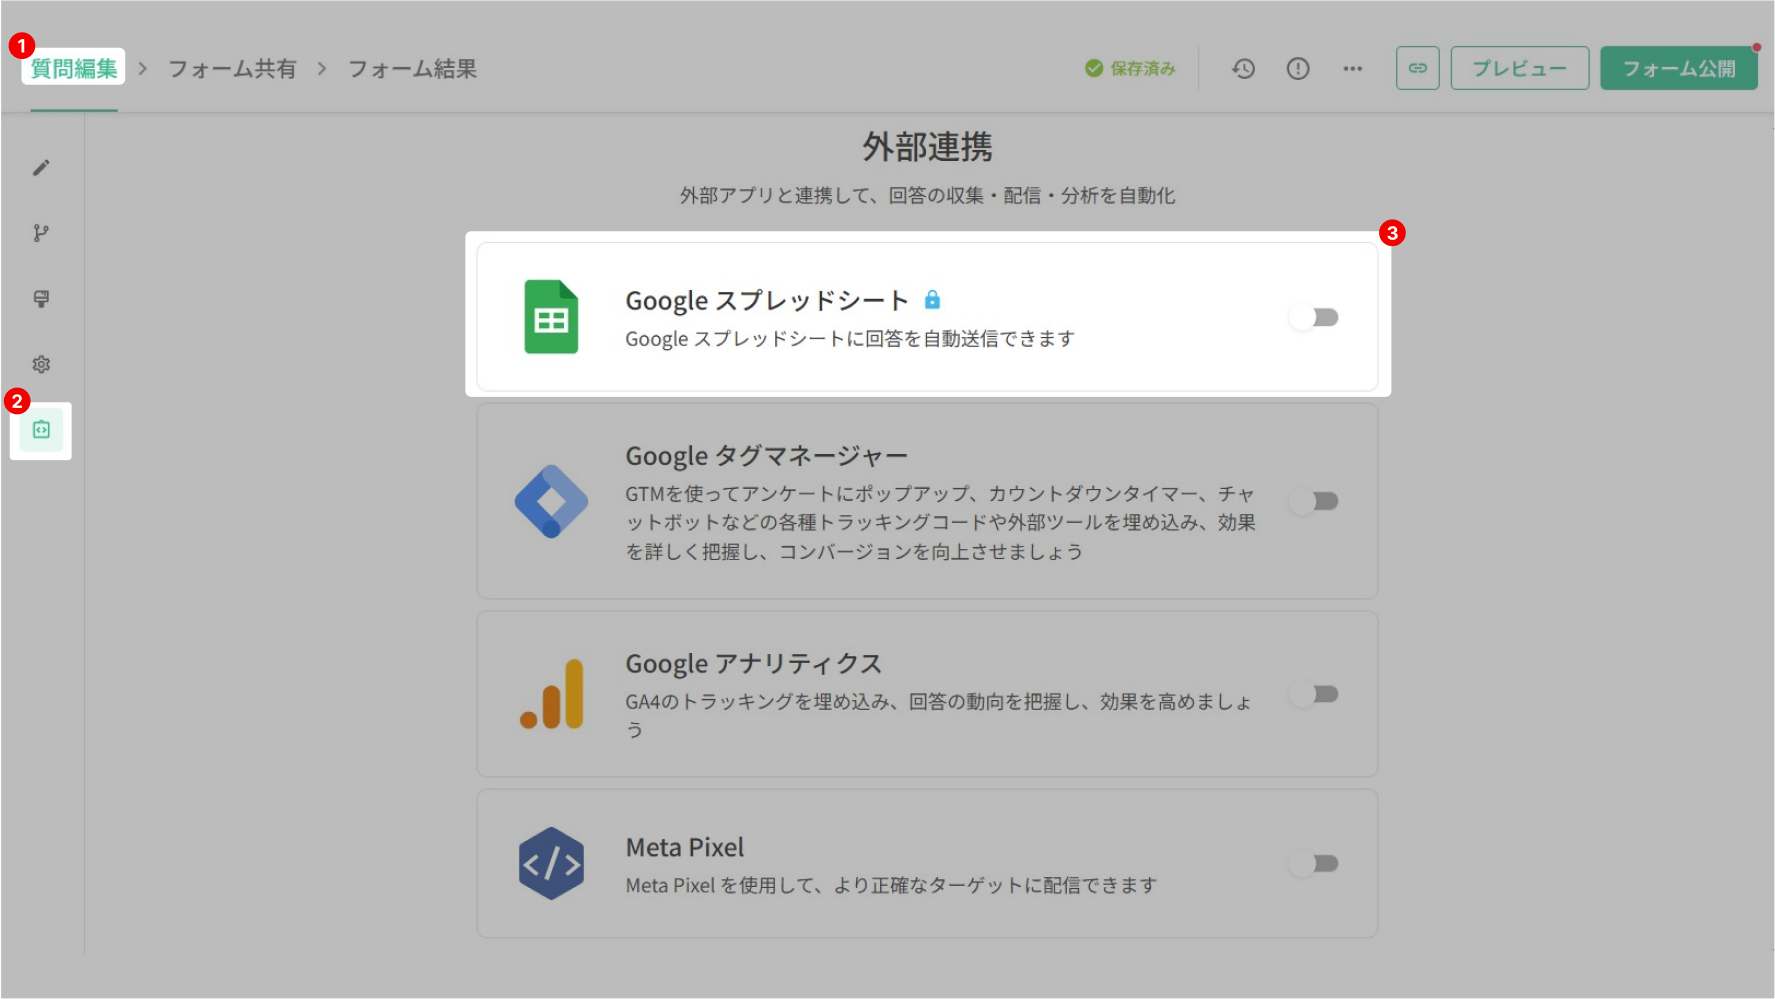This screenshot has width=1775, height=999.
Task: Click the copy link icon button
Action: 1418,68
